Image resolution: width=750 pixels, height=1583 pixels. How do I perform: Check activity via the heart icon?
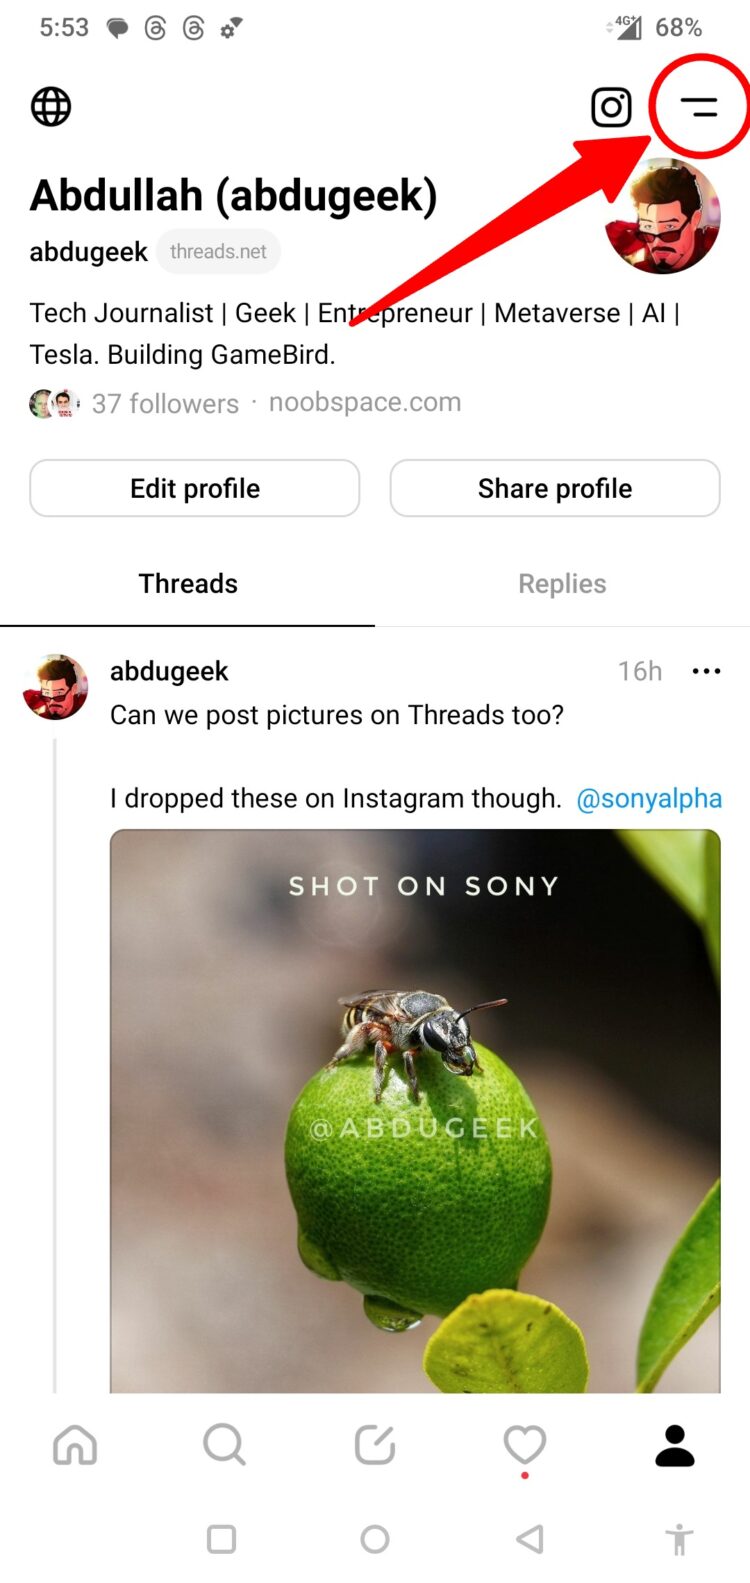tap(525, 1444)
